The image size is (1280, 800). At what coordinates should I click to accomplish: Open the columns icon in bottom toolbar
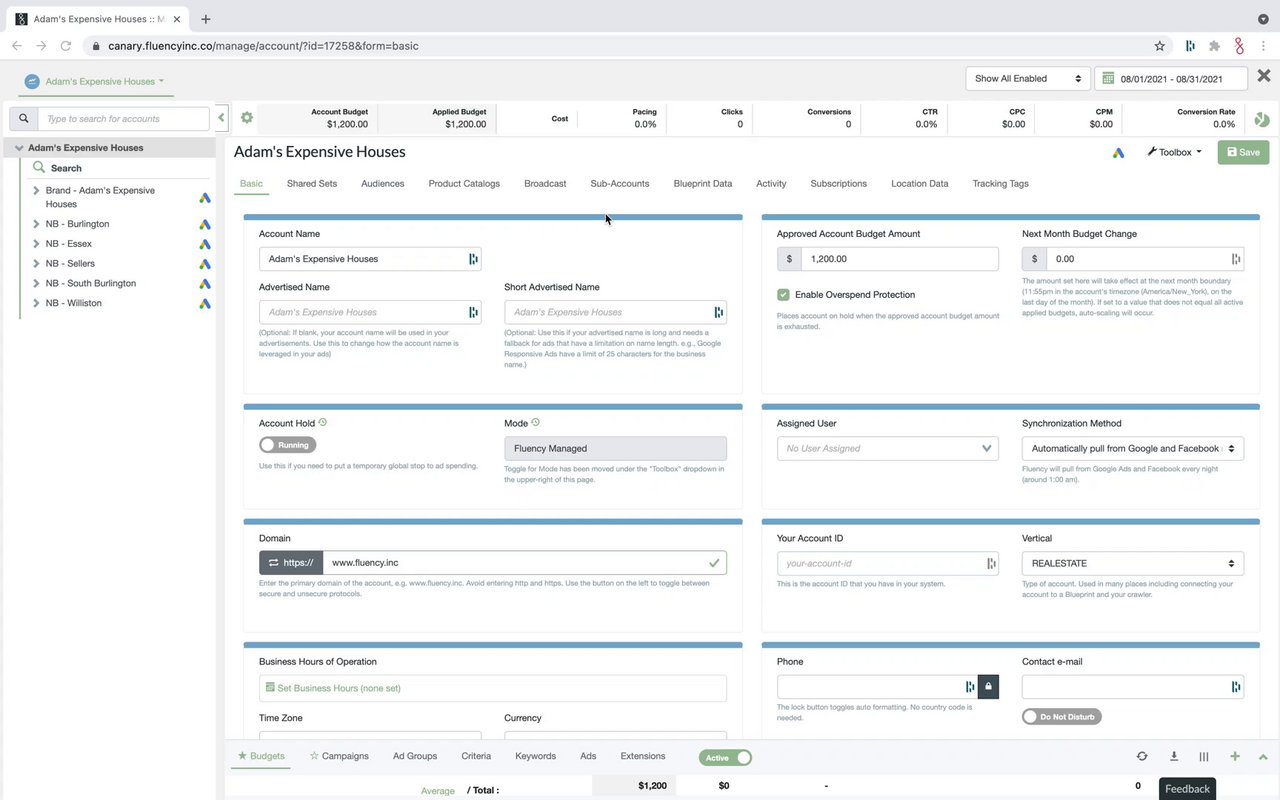(1204, 757)
